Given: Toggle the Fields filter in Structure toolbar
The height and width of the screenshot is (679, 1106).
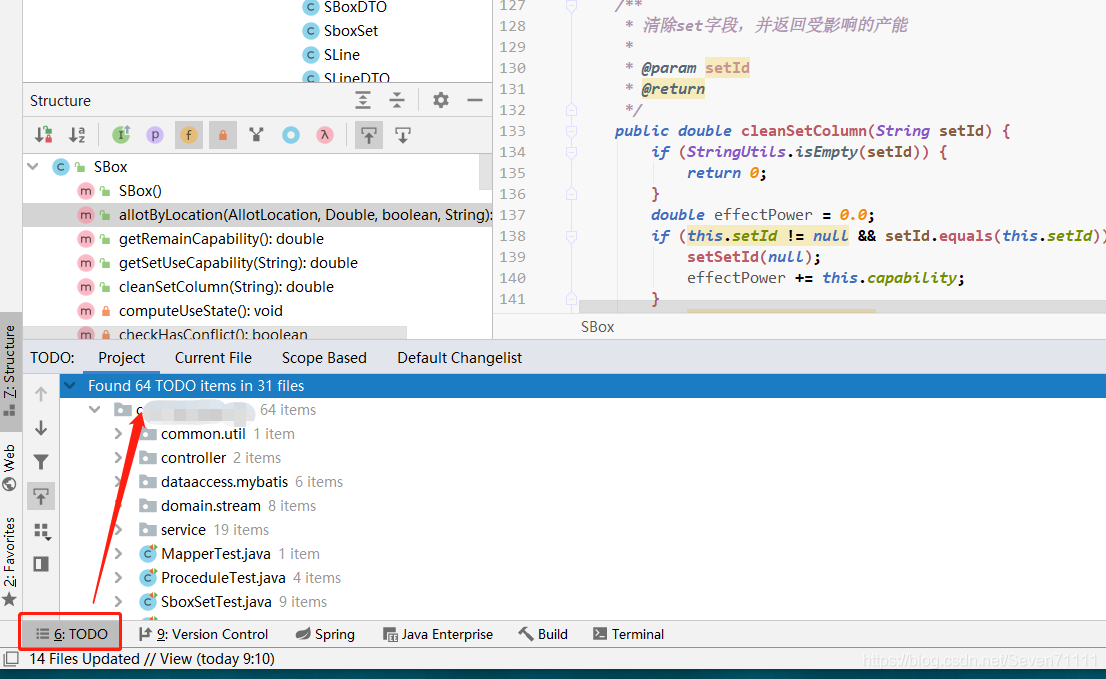Looking at the screenshot, I should (x=188, y=134).
